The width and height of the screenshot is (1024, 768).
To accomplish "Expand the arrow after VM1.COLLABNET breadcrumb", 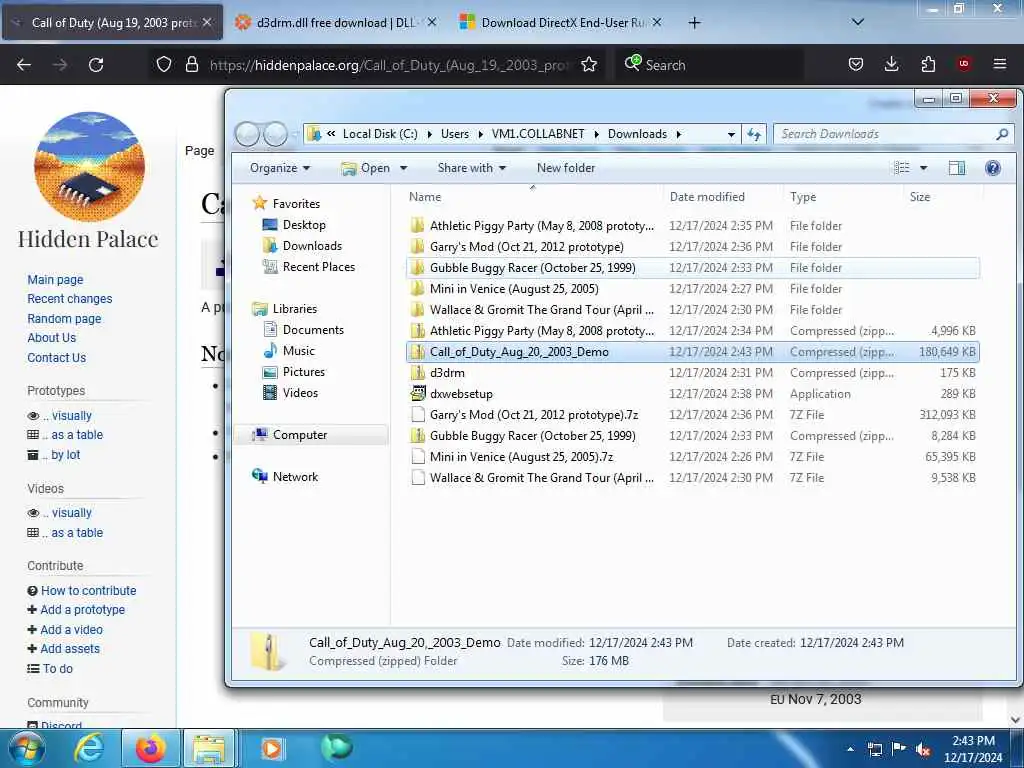I will (596, 134).
